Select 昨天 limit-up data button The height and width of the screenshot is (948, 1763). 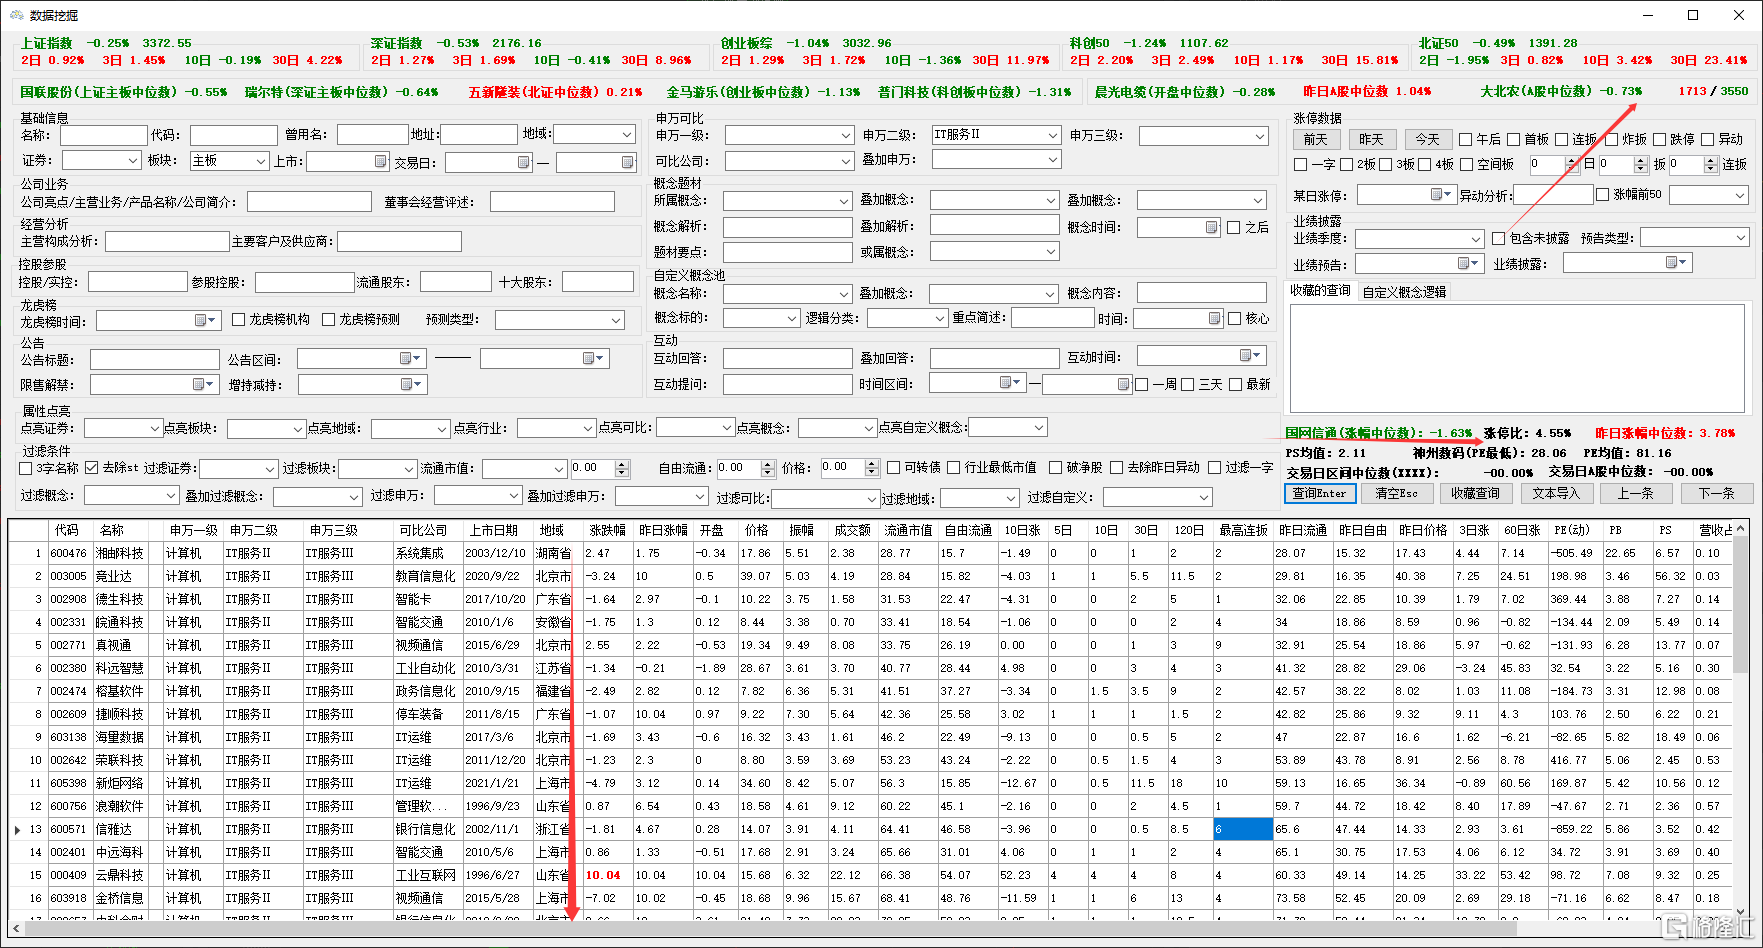pos(1371,140)
